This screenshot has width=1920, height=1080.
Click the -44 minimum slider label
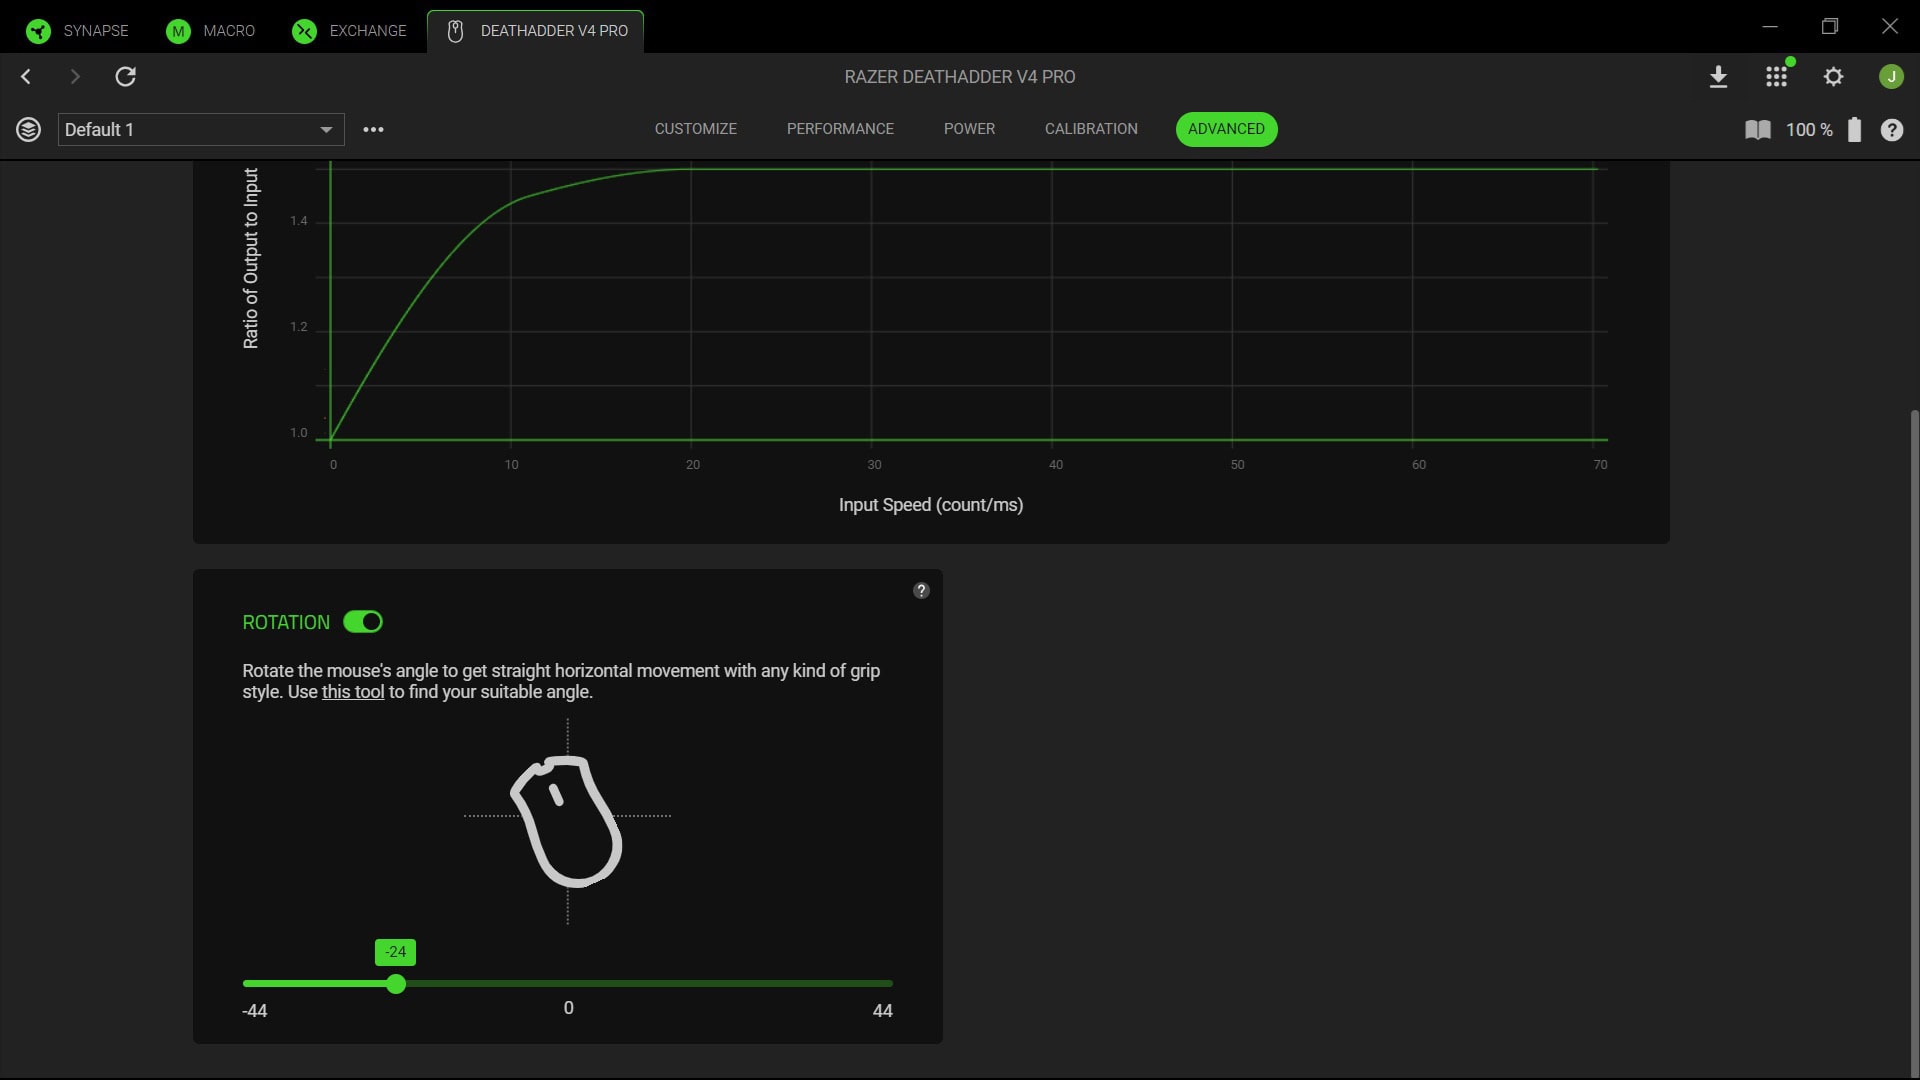[x=255, y=1011]
